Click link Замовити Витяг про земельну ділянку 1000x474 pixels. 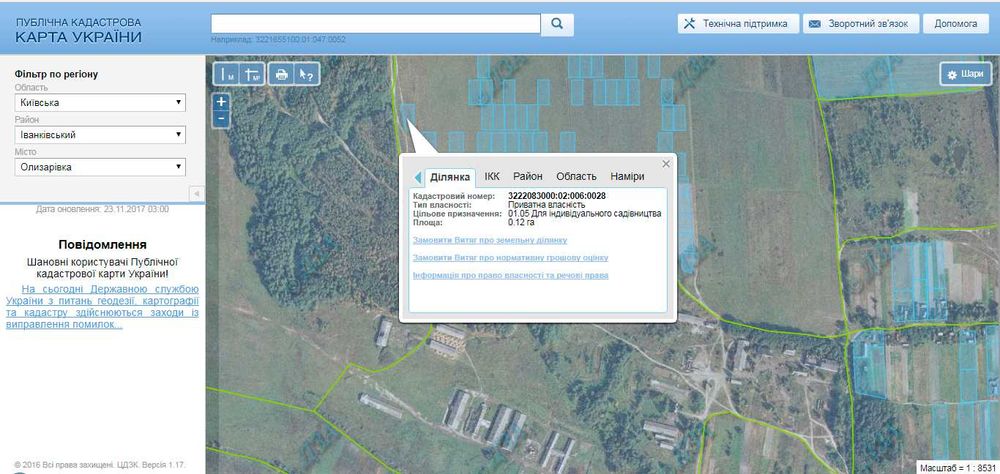(490, 241)
